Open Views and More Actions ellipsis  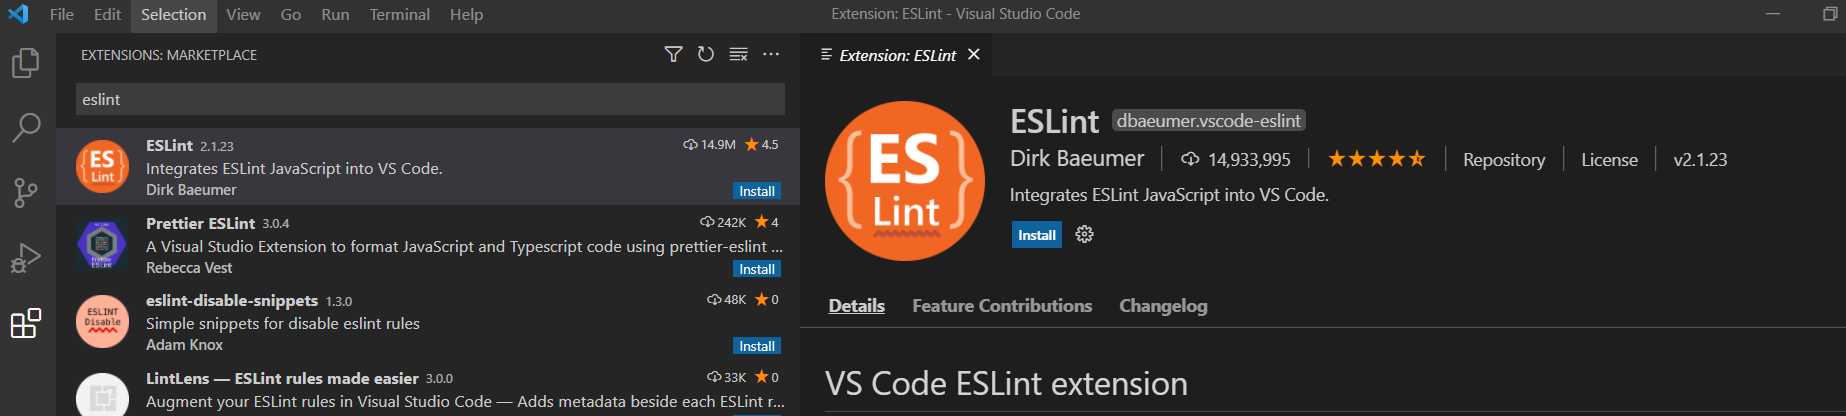tap(771, 54)
